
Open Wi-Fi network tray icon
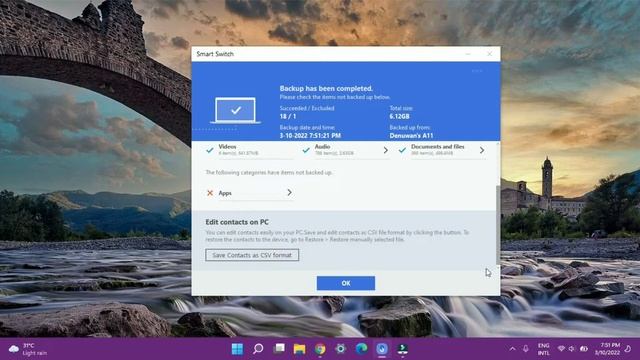[x=562, y=349]
